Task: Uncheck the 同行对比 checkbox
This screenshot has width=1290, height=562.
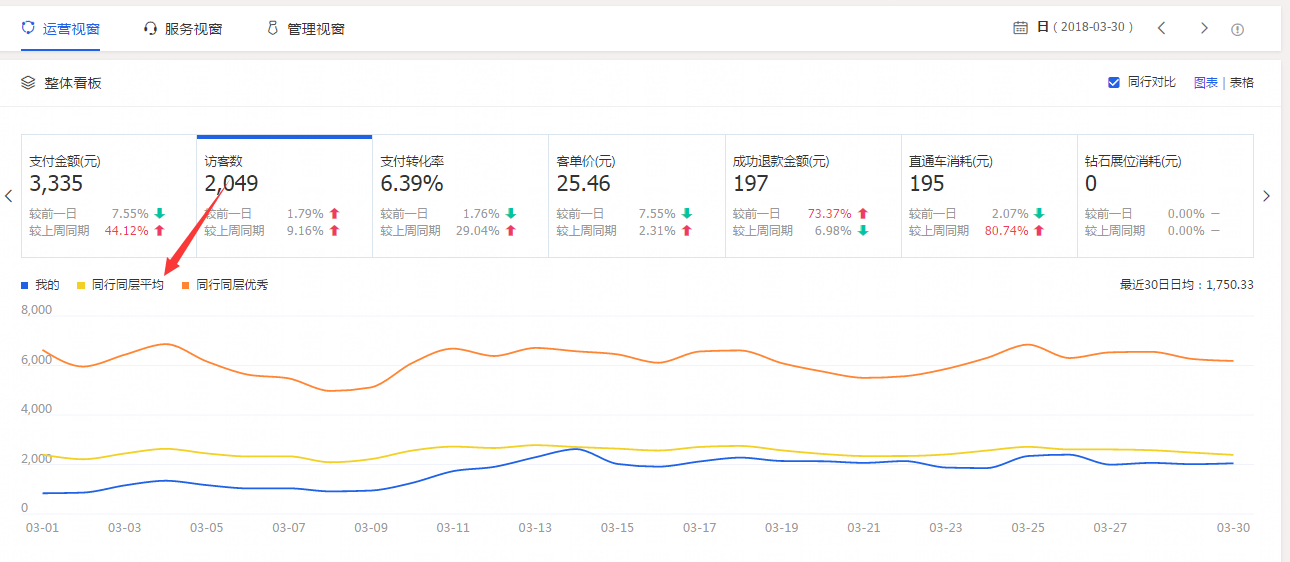Action: click(1114, 83)
